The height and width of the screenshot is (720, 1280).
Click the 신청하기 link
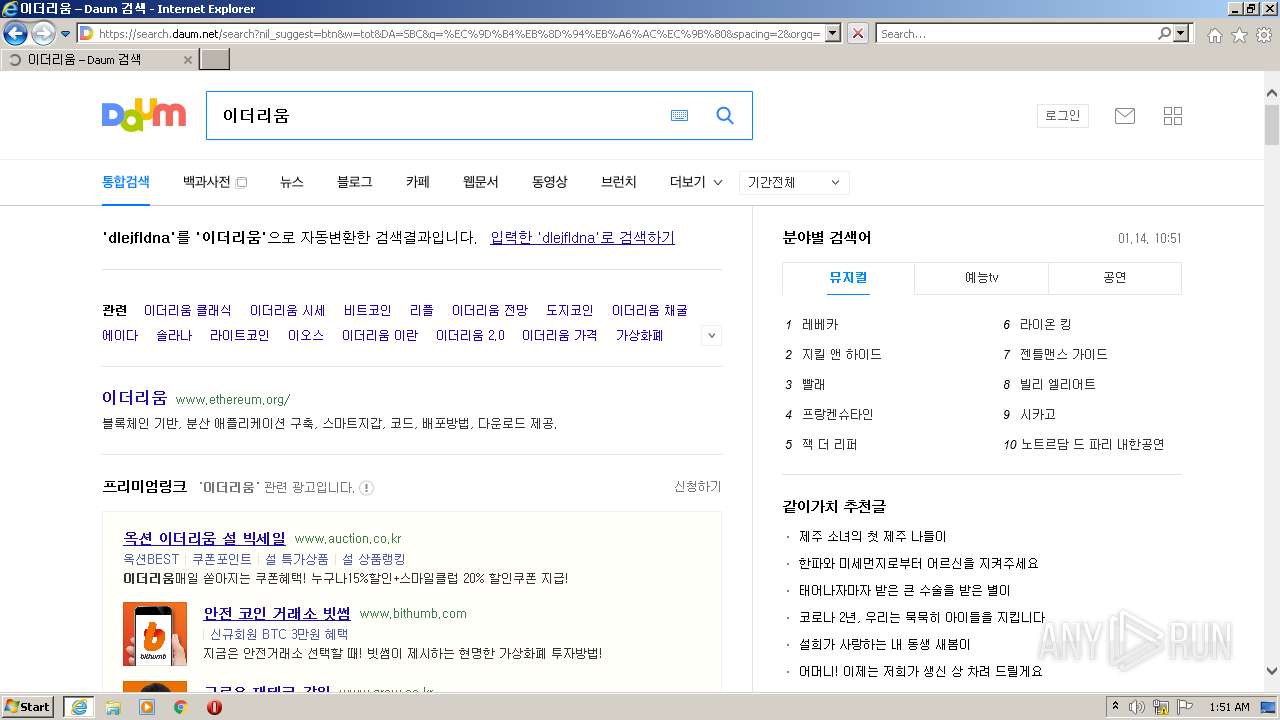click(x=697, y=487)
